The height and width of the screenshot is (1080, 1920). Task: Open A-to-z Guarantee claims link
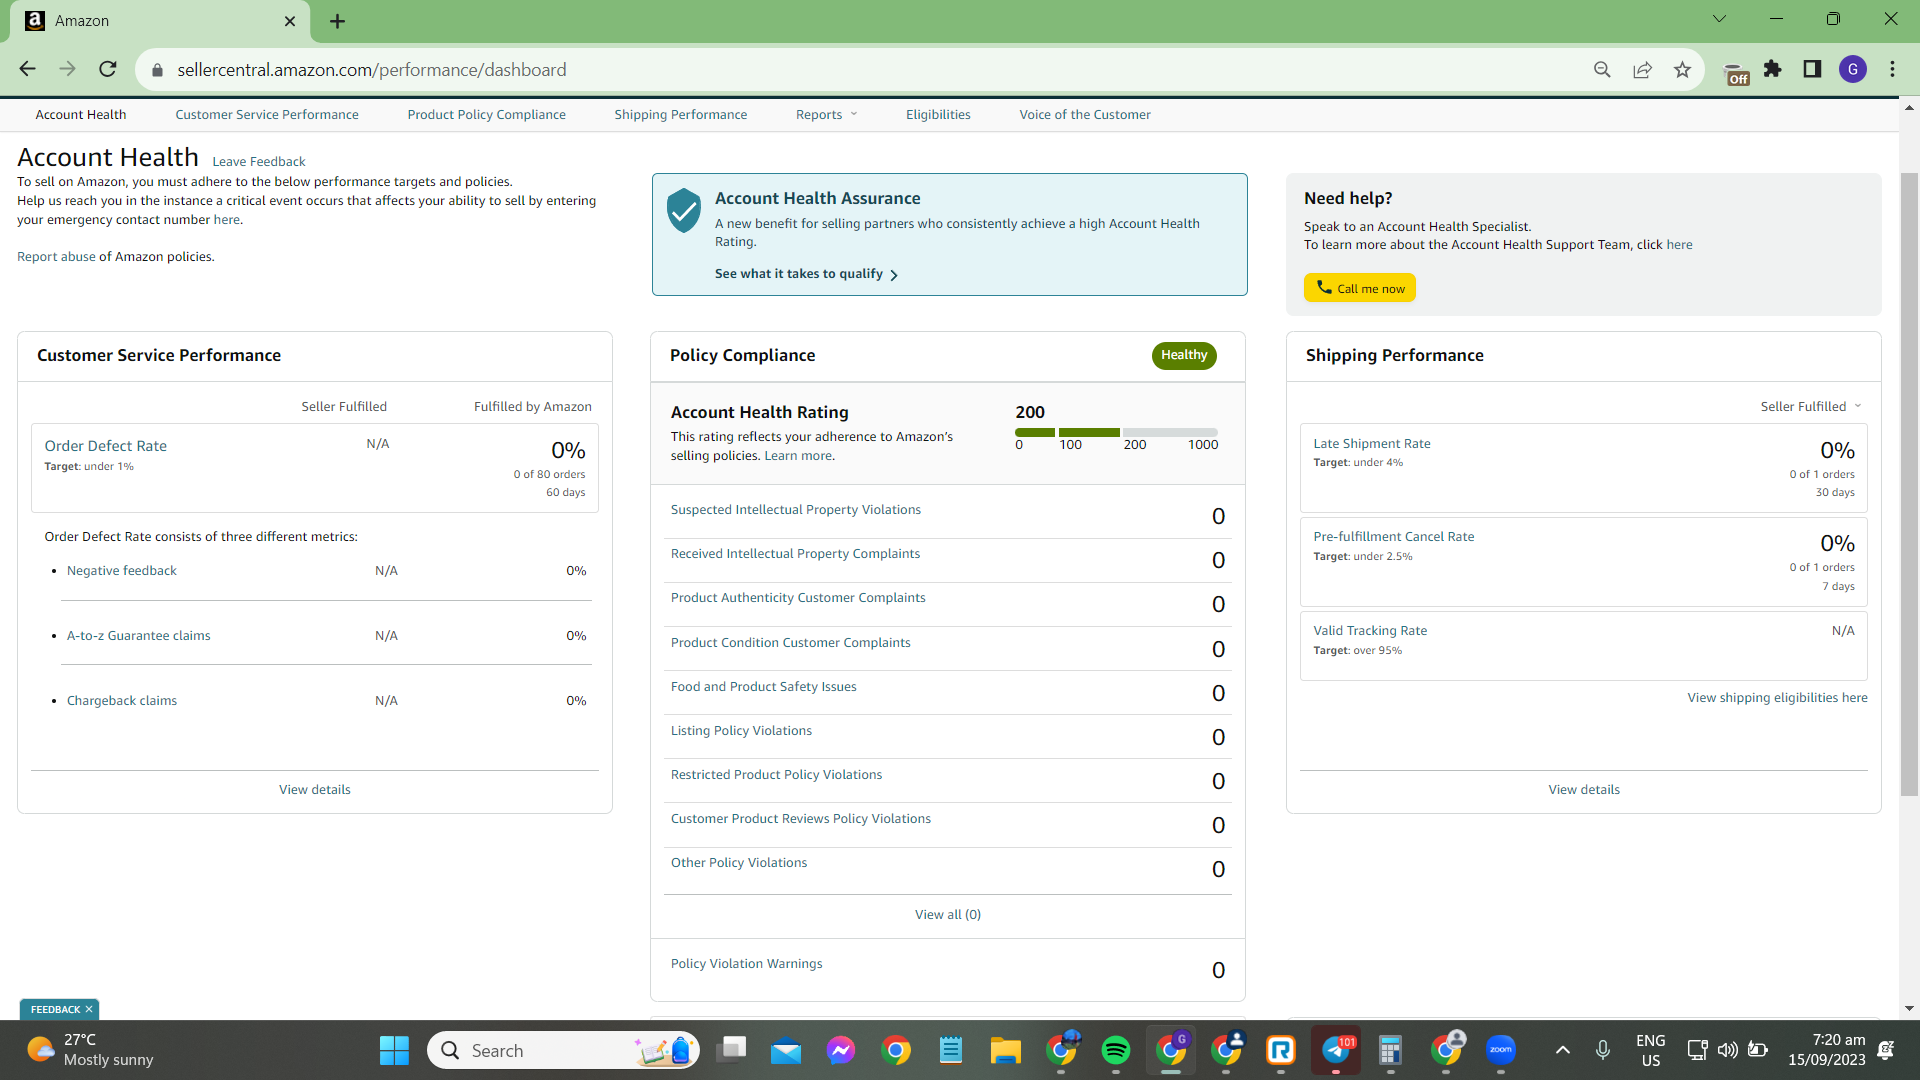(139, 636)
